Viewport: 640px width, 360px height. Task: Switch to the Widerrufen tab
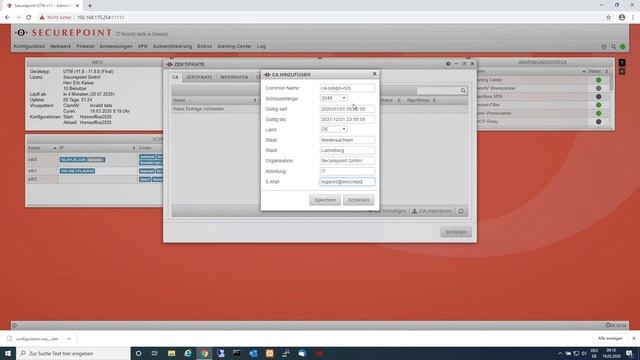[x=234, y=77]
